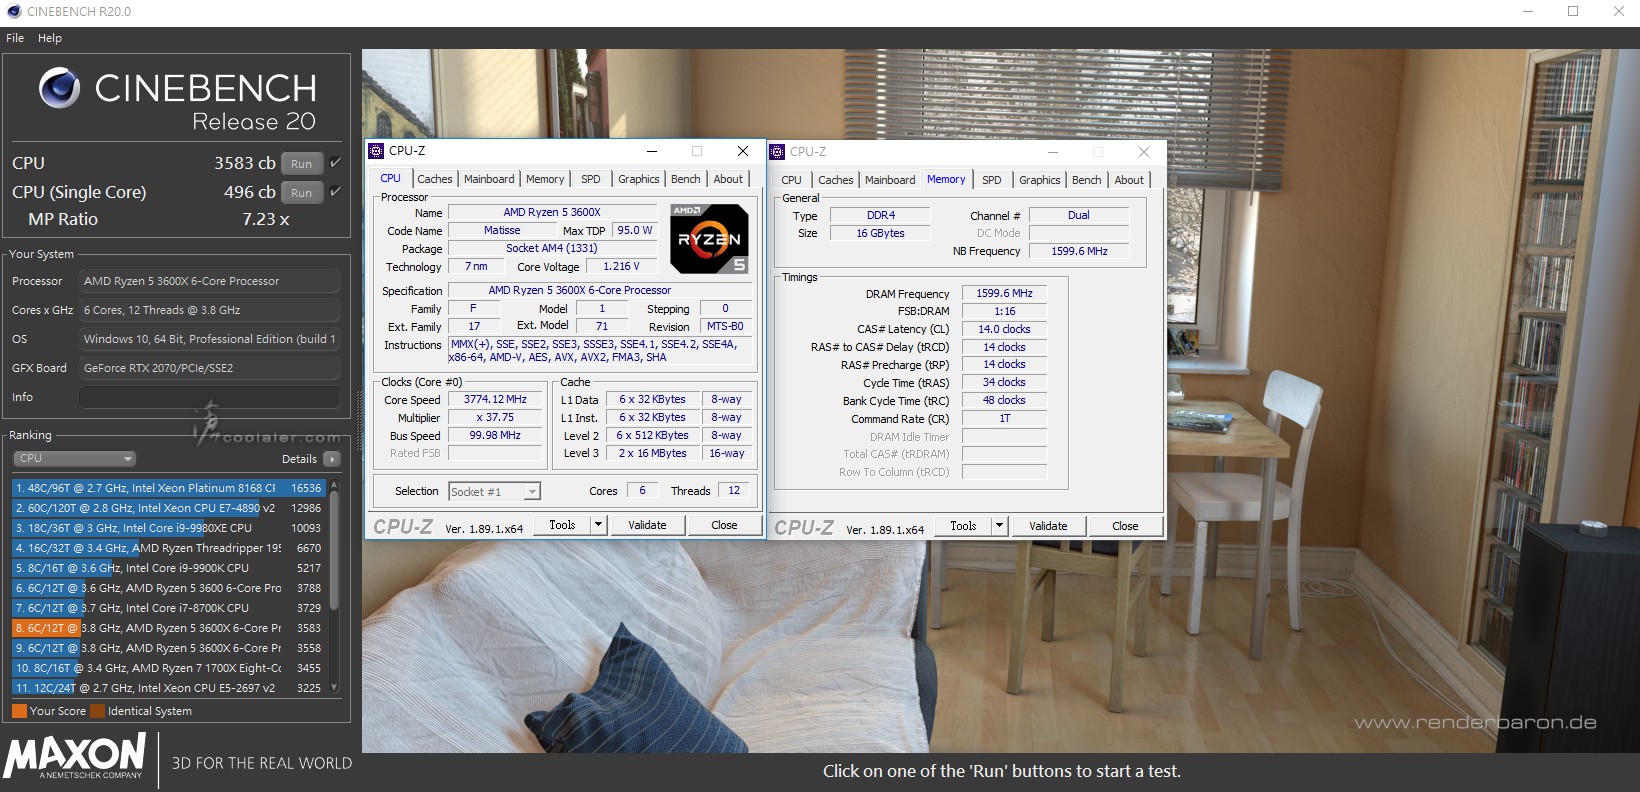1640x792 pixels.
Task: Switch to Bench tab in left CPU-Z window
Action: pos(686,179)
